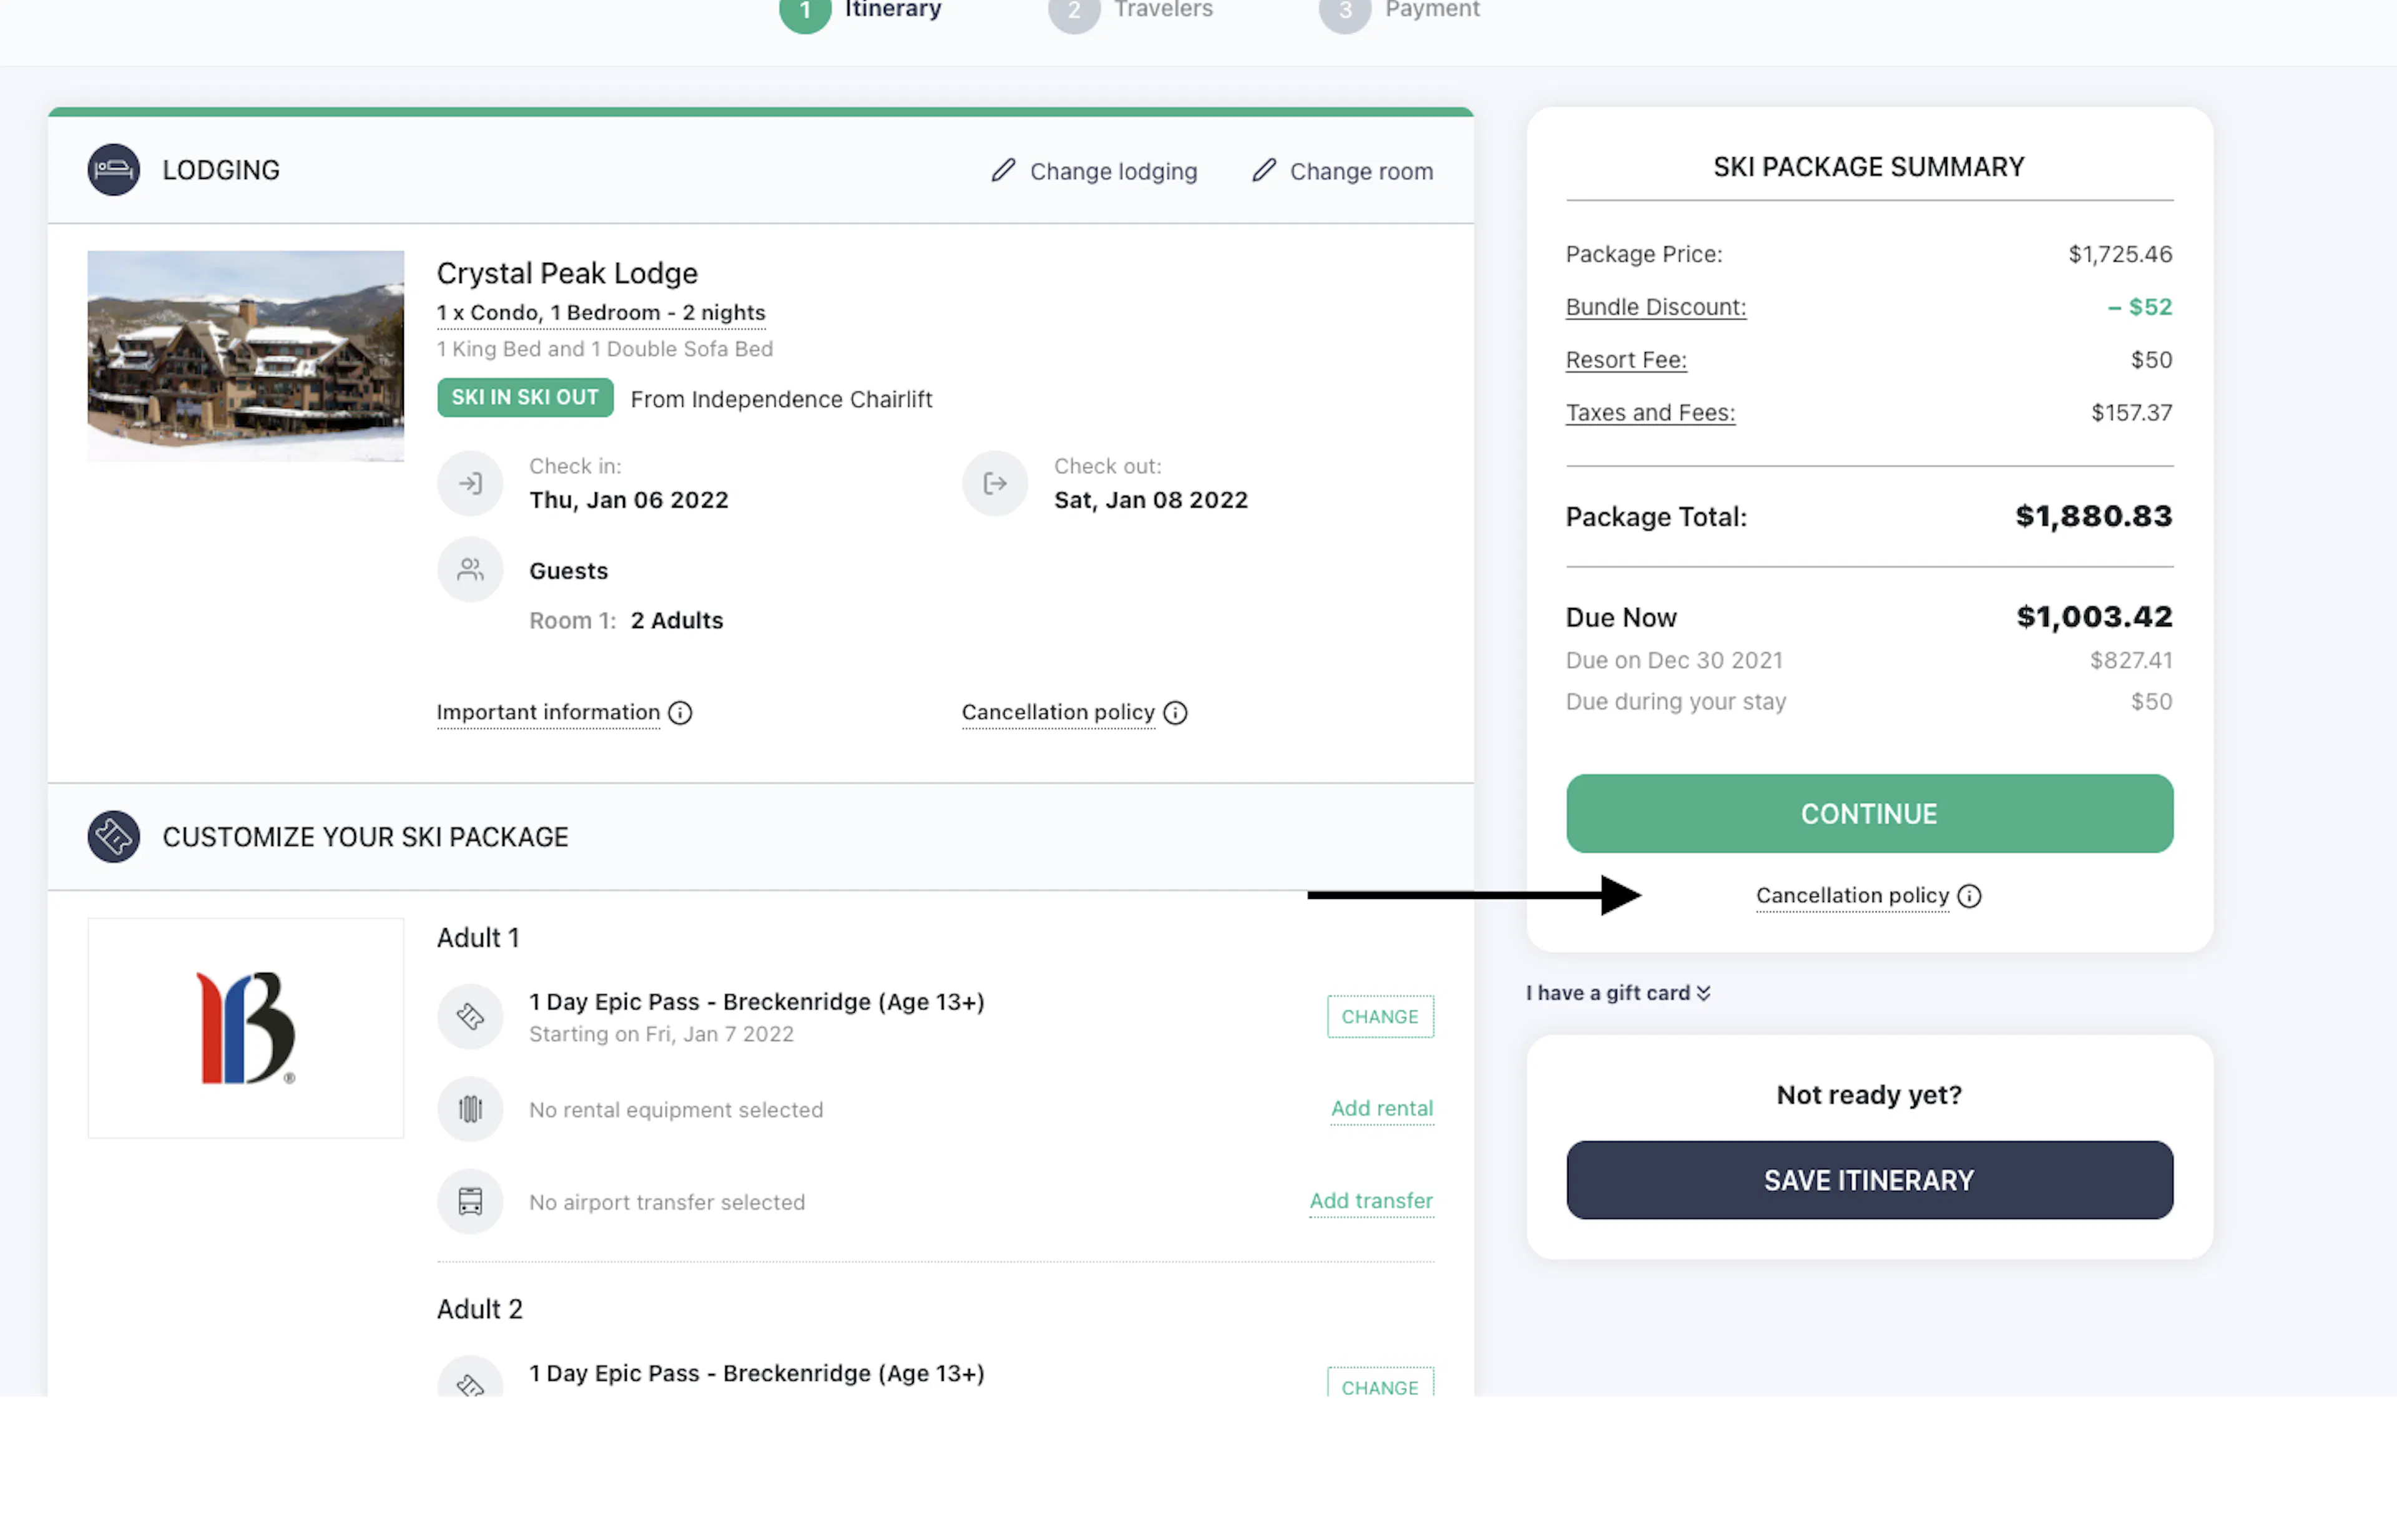This screenshot has height=1540, width=2397.
Task: Click the ski ticket icon near Customize Your Ski Package
Action: (x=113, y=836)
